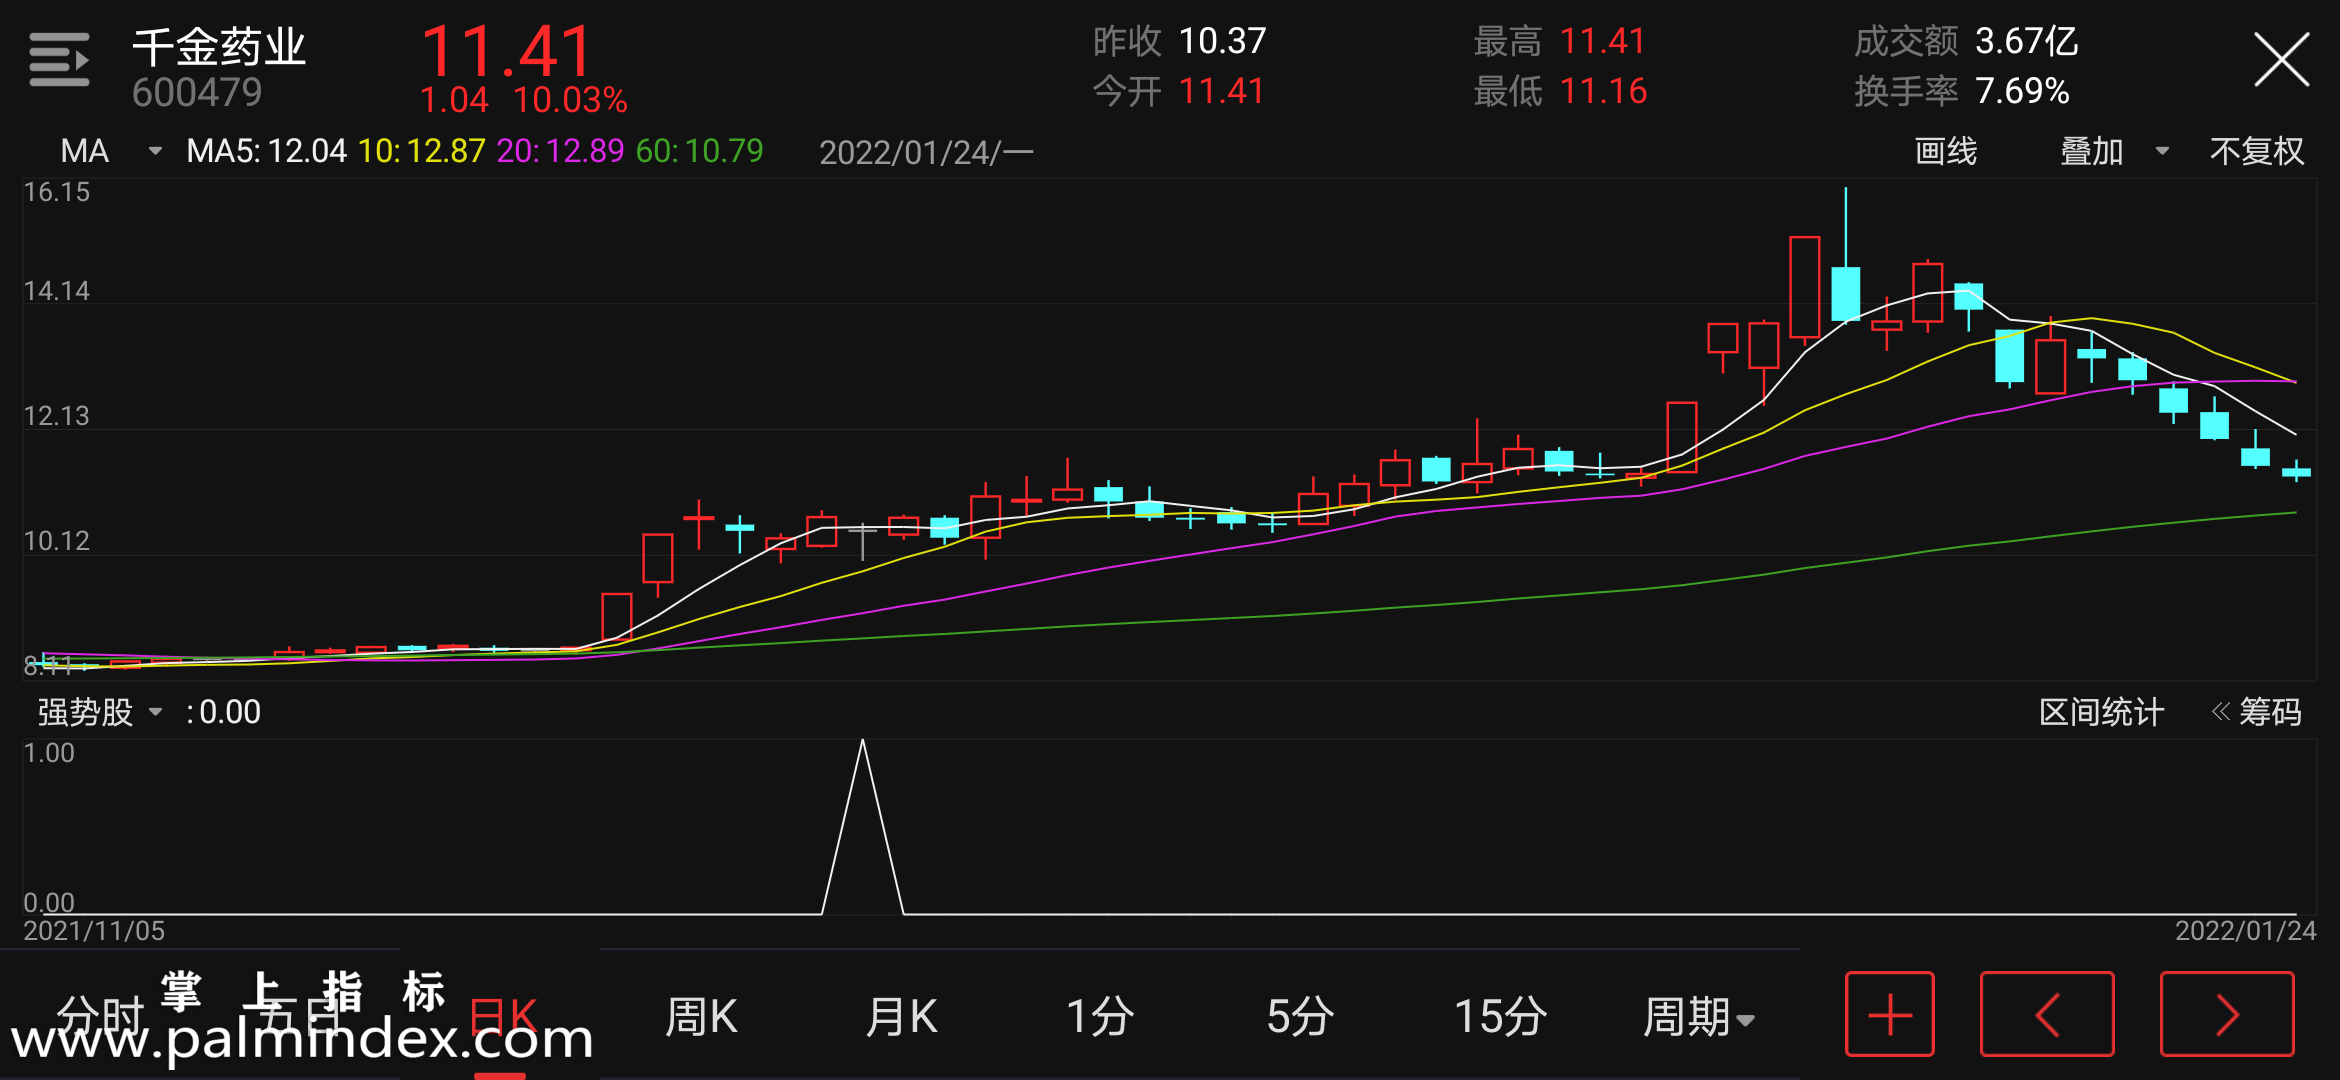The image size is (2340, 1080).
Task: Click the start date 2021/11/05
Action: (94, 931)
